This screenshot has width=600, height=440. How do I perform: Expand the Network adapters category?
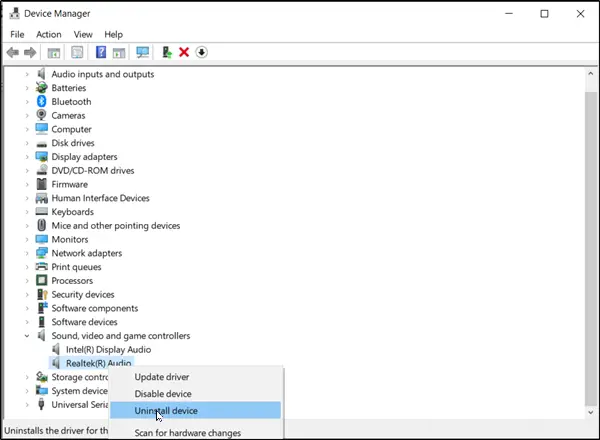click(27, 253)
